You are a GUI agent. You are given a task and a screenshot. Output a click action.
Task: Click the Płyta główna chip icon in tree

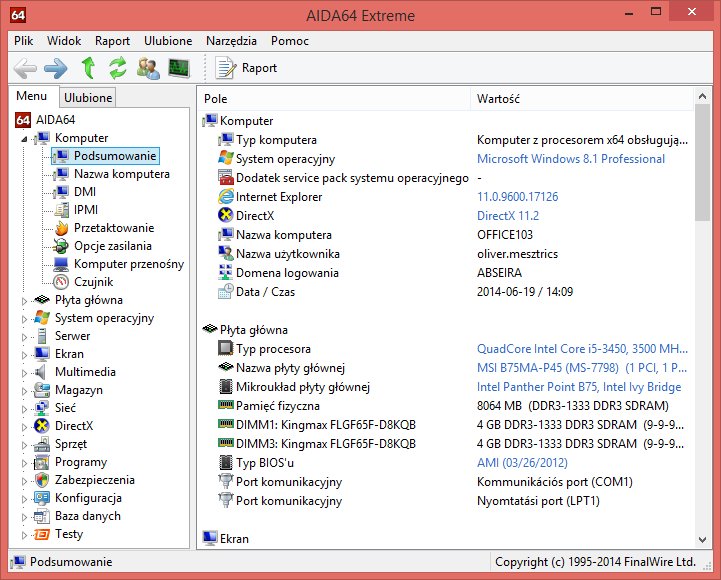pos(42,300)
